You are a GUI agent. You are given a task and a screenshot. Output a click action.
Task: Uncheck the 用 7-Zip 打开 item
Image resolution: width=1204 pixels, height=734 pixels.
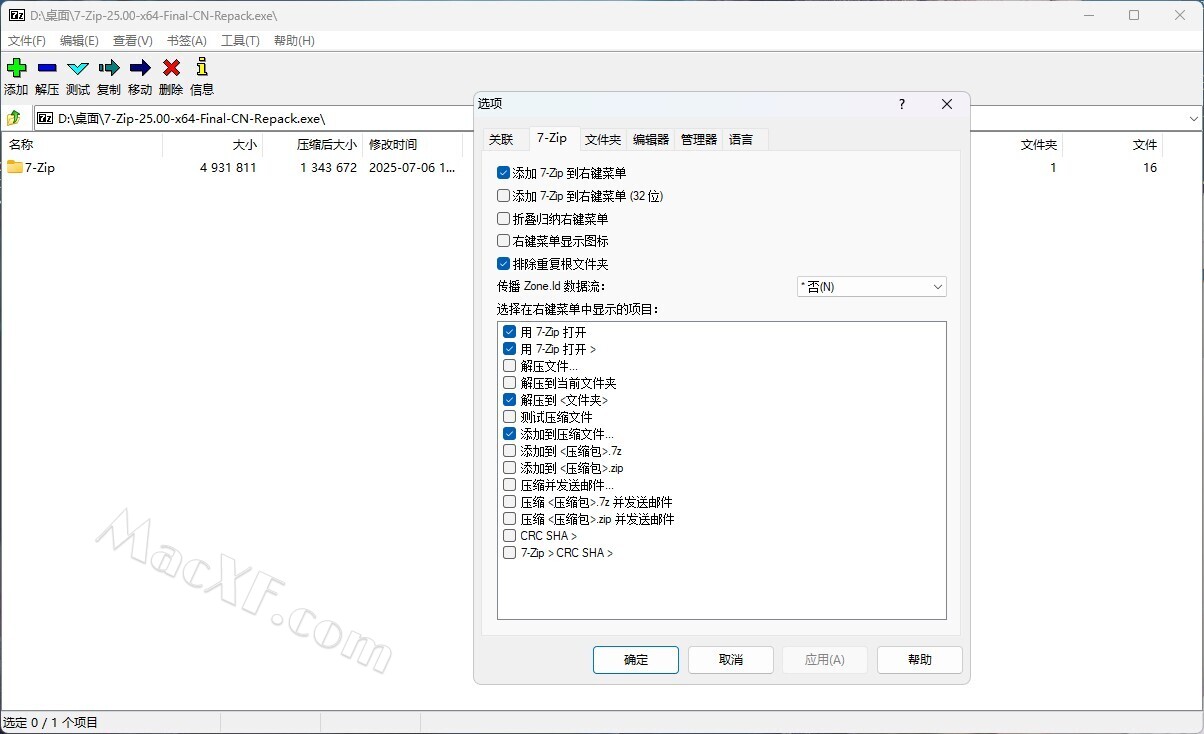coord(510,332)
